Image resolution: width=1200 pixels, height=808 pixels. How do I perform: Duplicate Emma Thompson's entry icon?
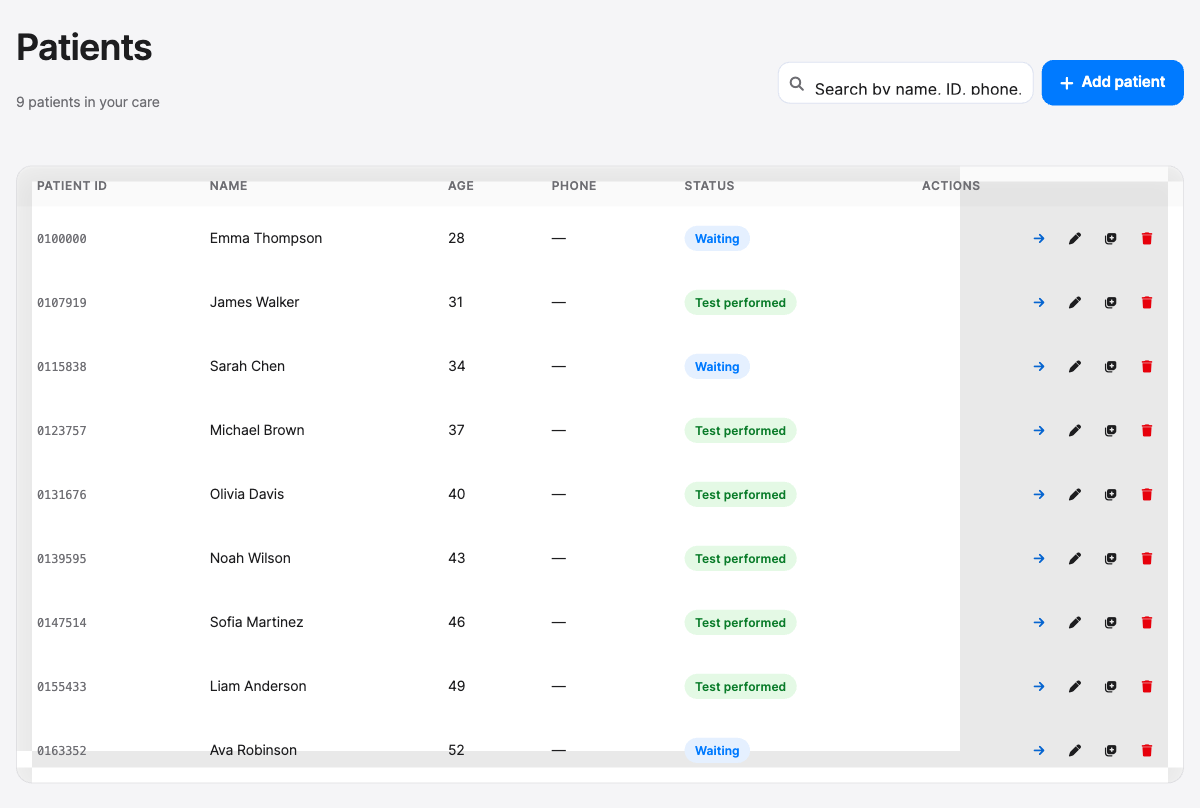[x=1111, y=239]
